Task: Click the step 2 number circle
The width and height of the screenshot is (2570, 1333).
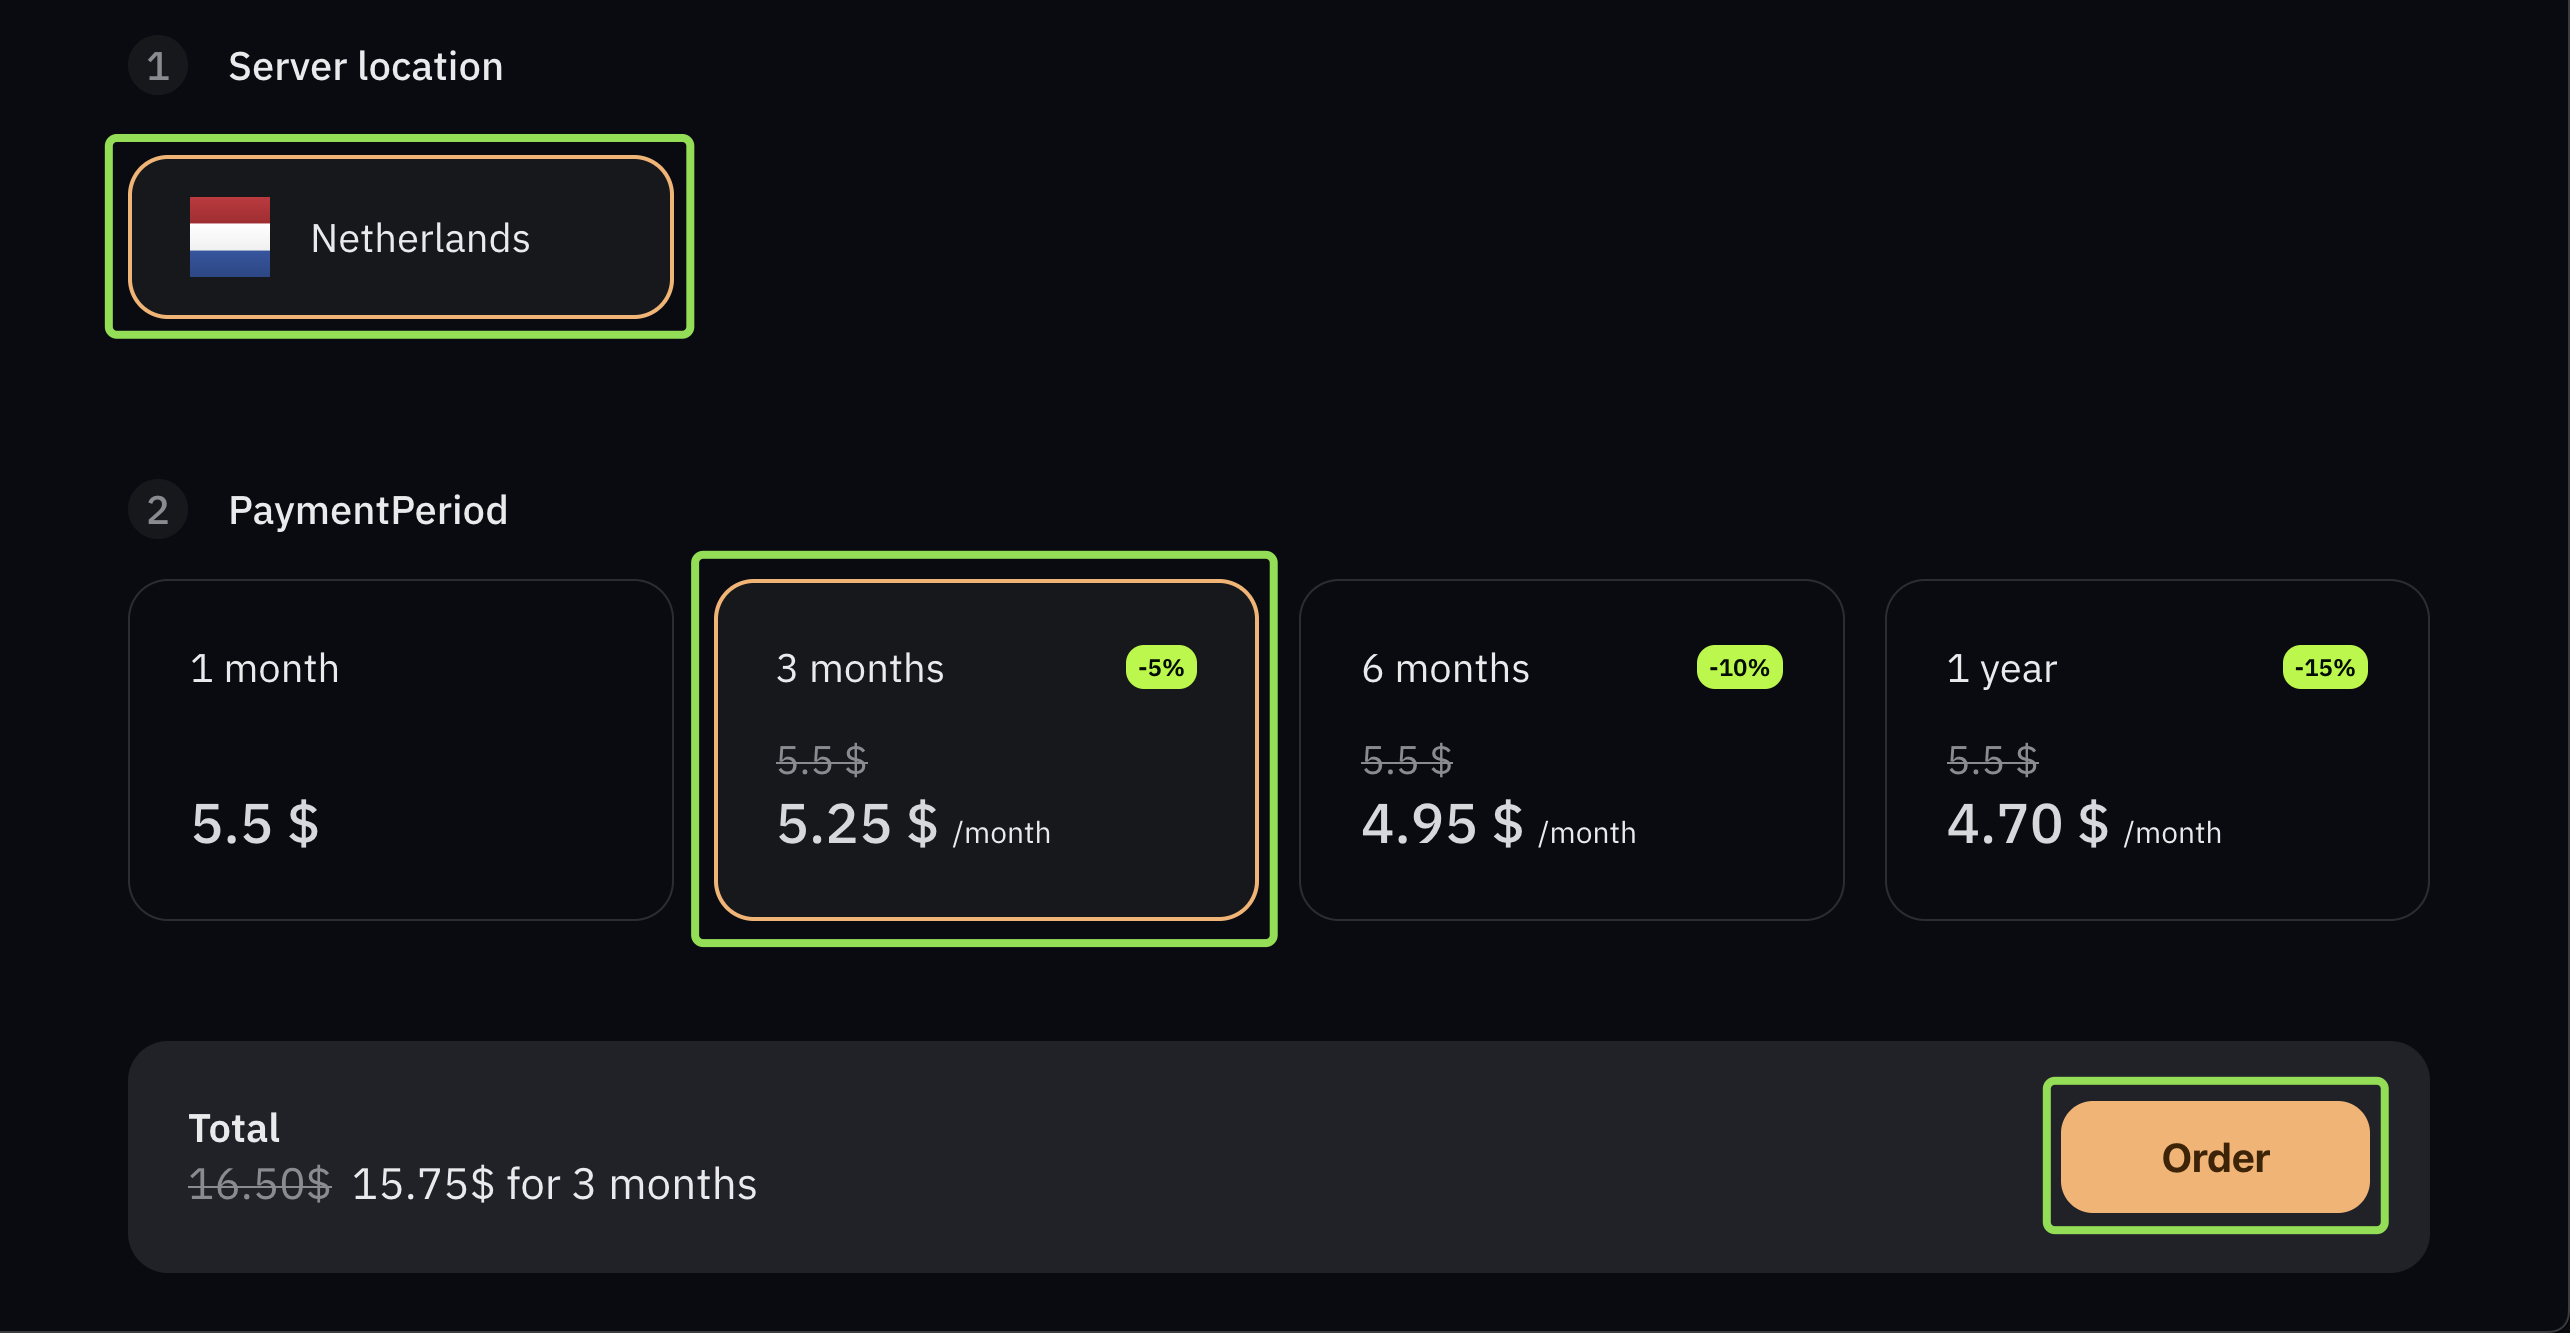Action: coord(158,510)
